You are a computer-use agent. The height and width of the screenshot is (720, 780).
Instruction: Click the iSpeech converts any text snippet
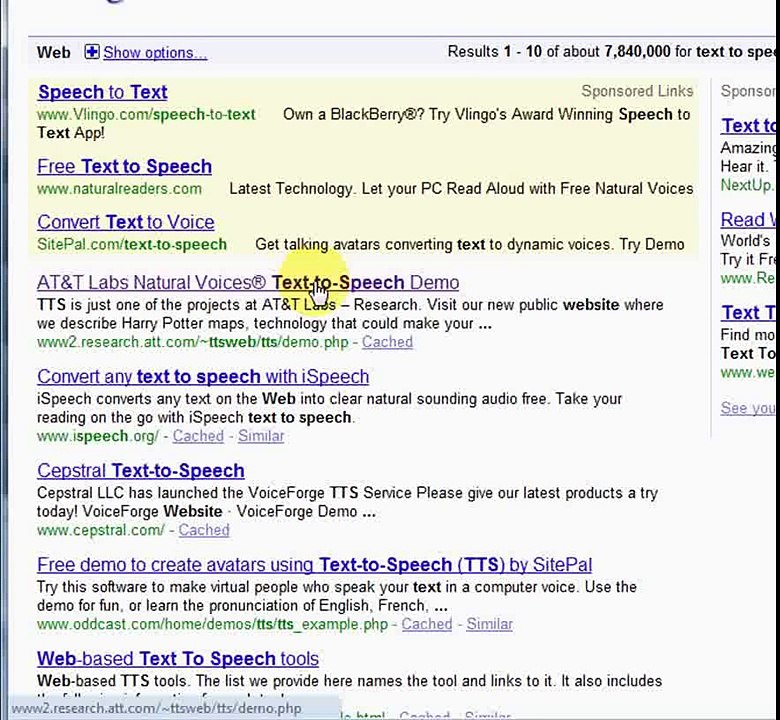329,408
